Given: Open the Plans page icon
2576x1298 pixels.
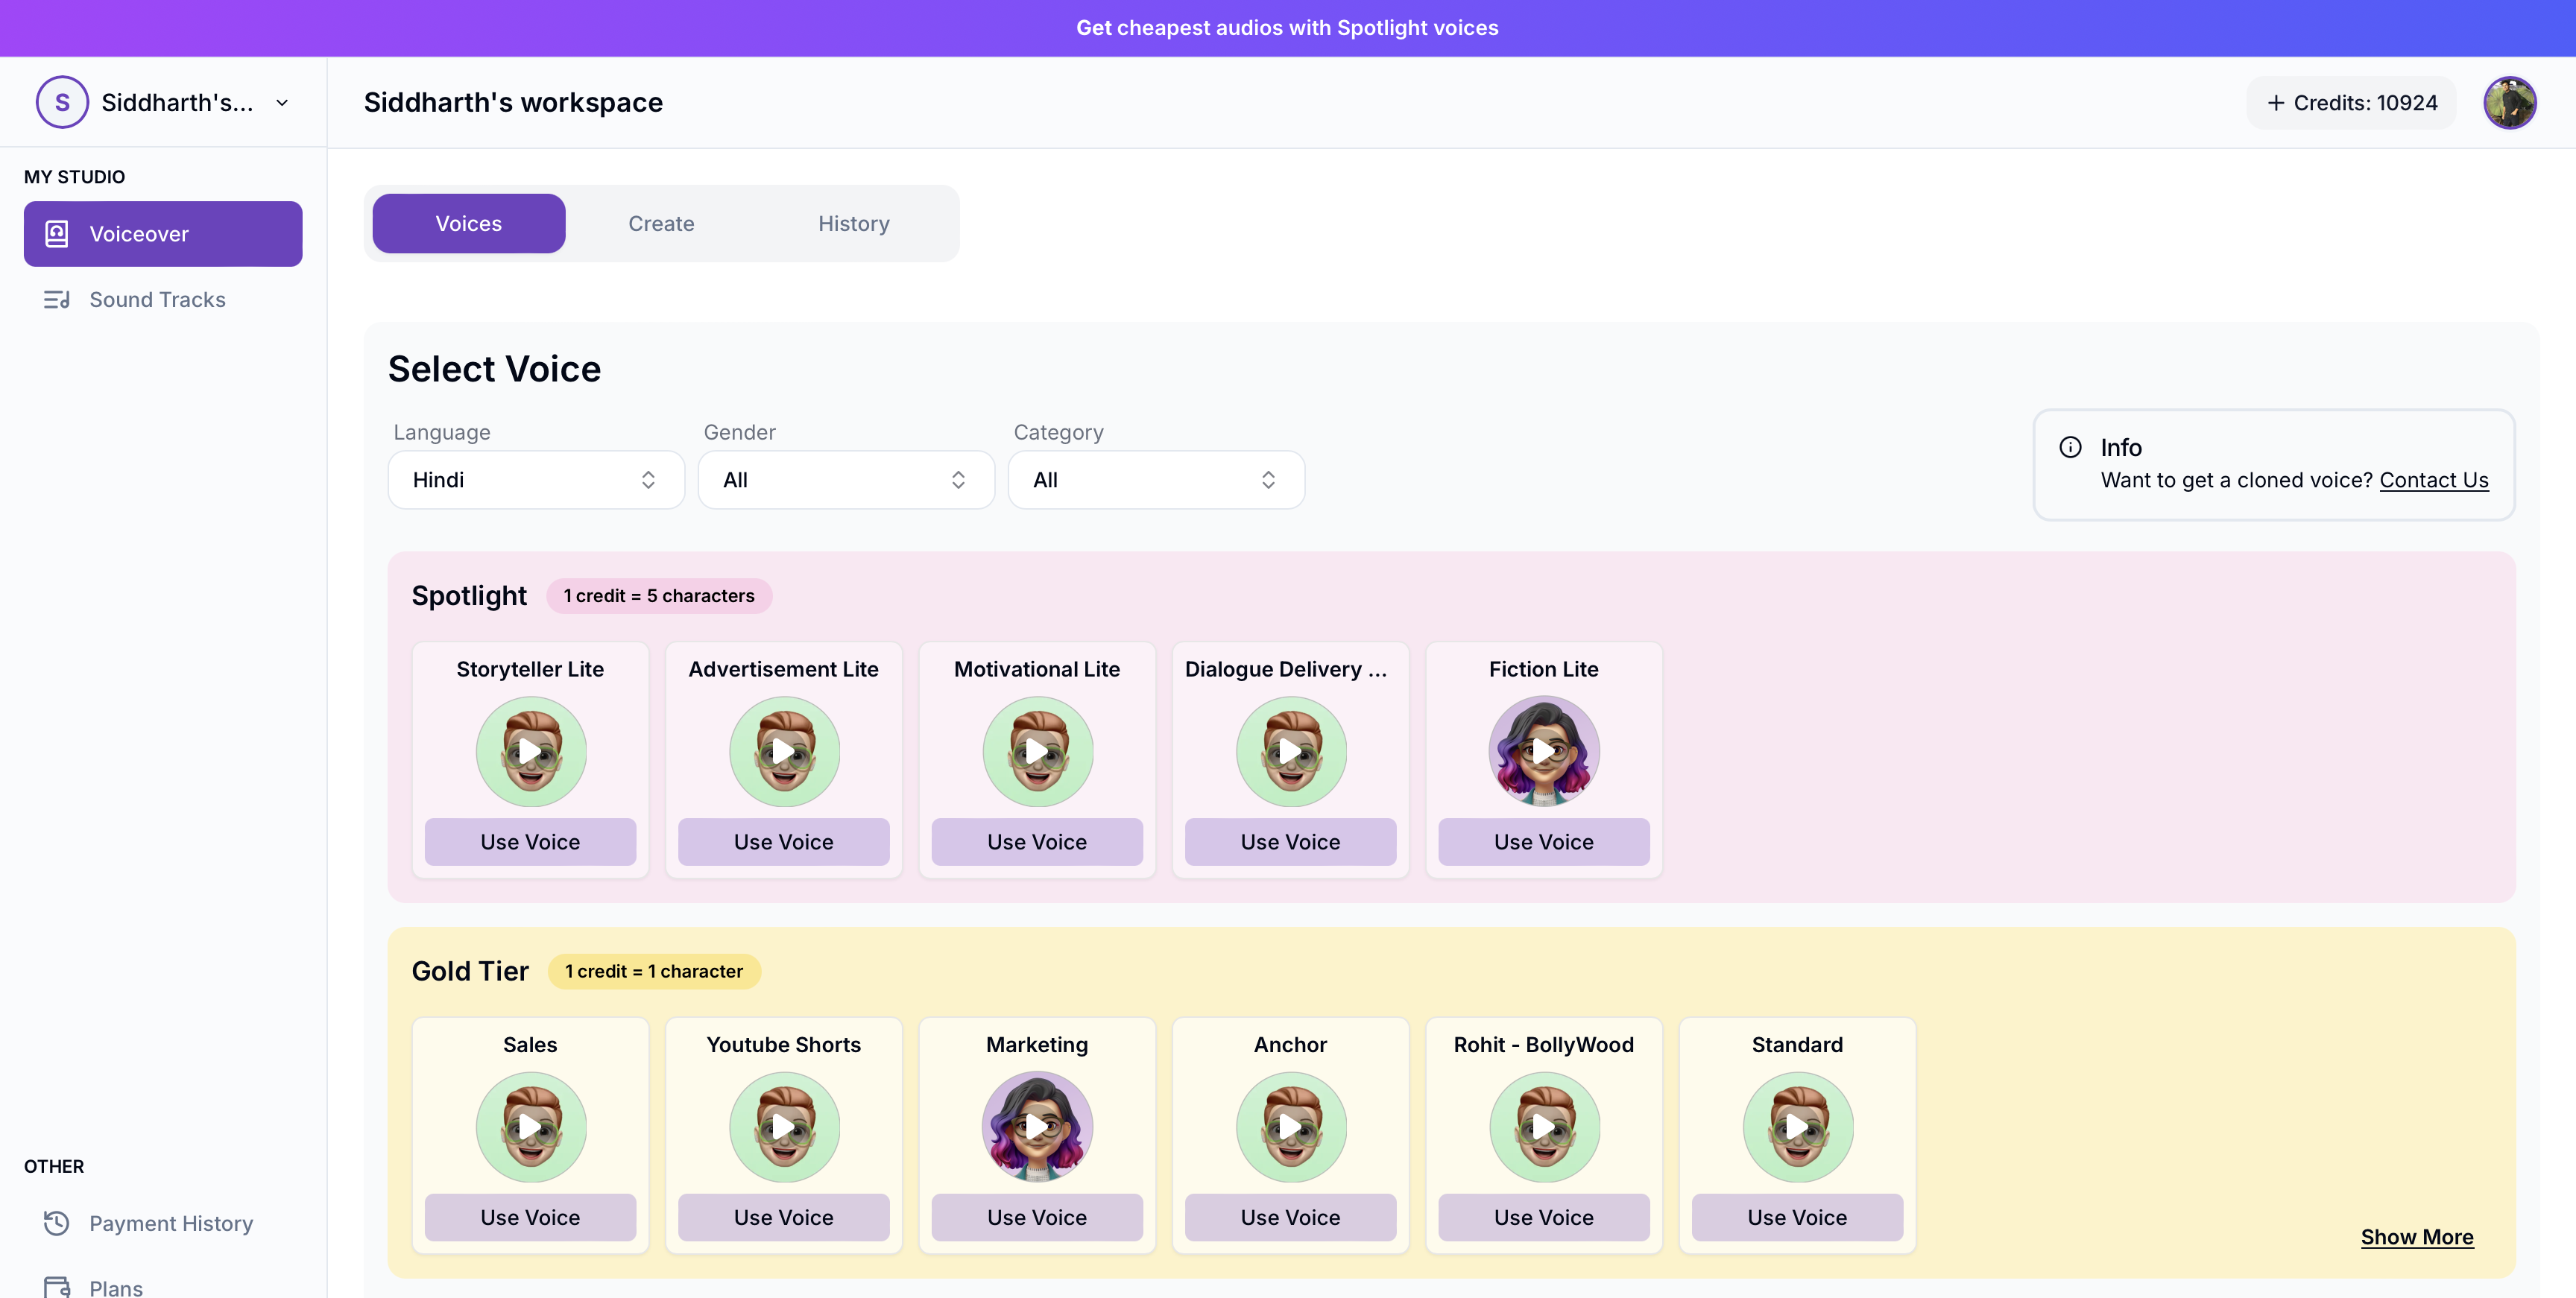Looking at the screenshot, I should click(x=56, y=1286).
